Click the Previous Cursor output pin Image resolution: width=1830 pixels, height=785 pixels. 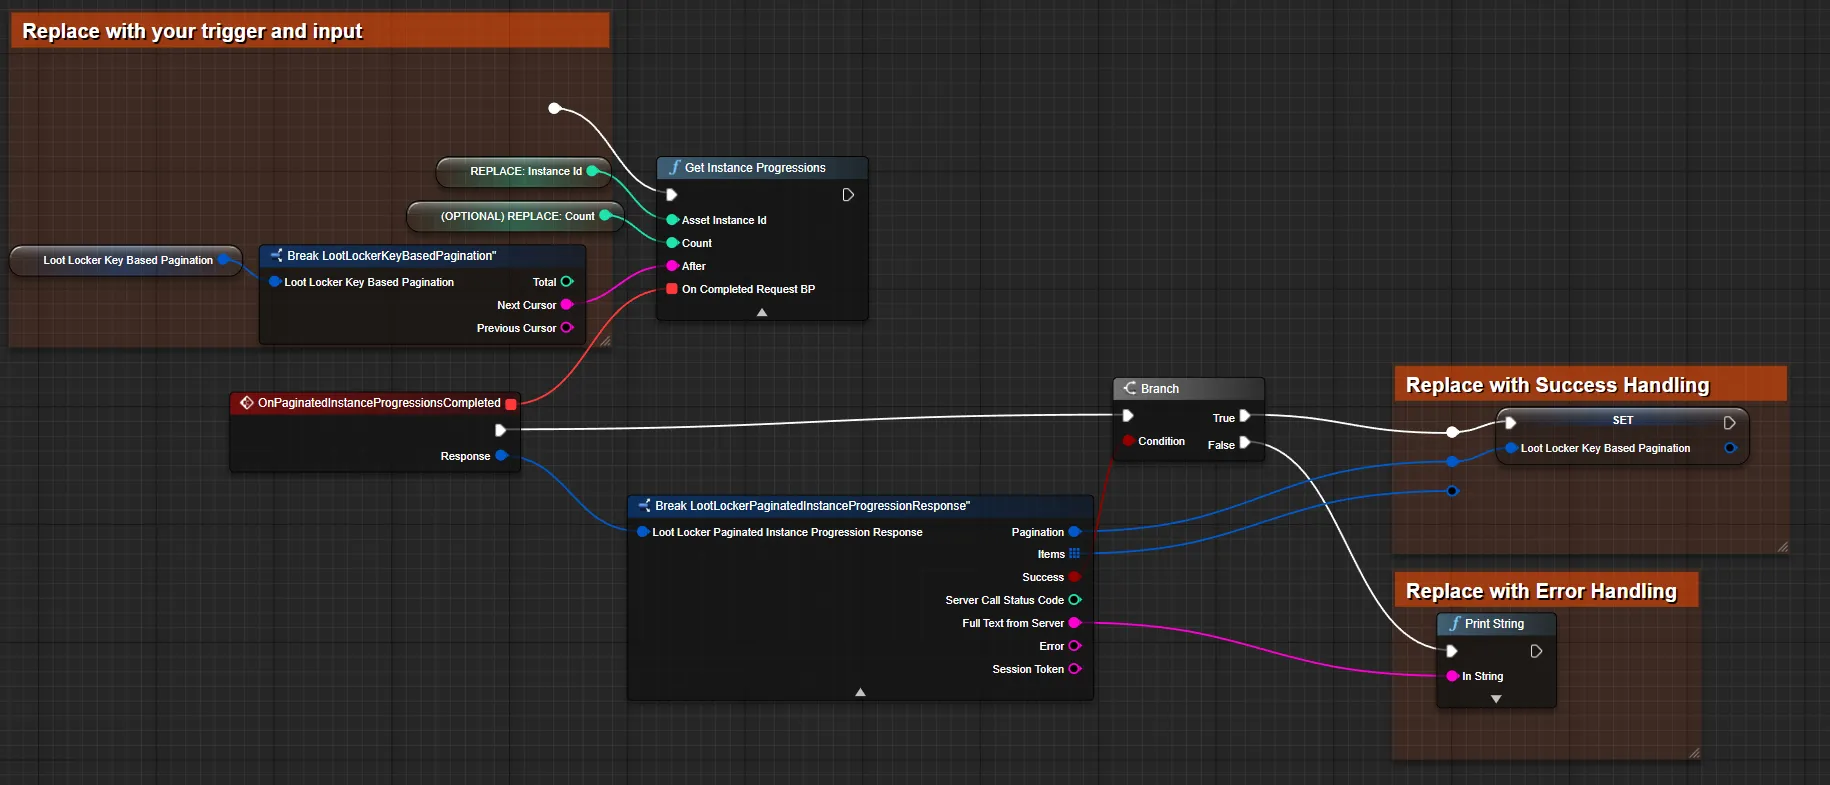(x=567, y=328)
